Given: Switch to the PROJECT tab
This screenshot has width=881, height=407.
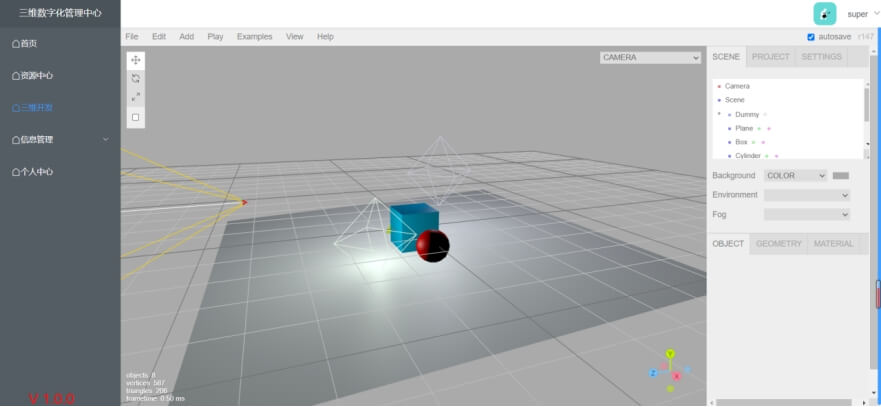Looking at the screenshot, I should 771,57.
